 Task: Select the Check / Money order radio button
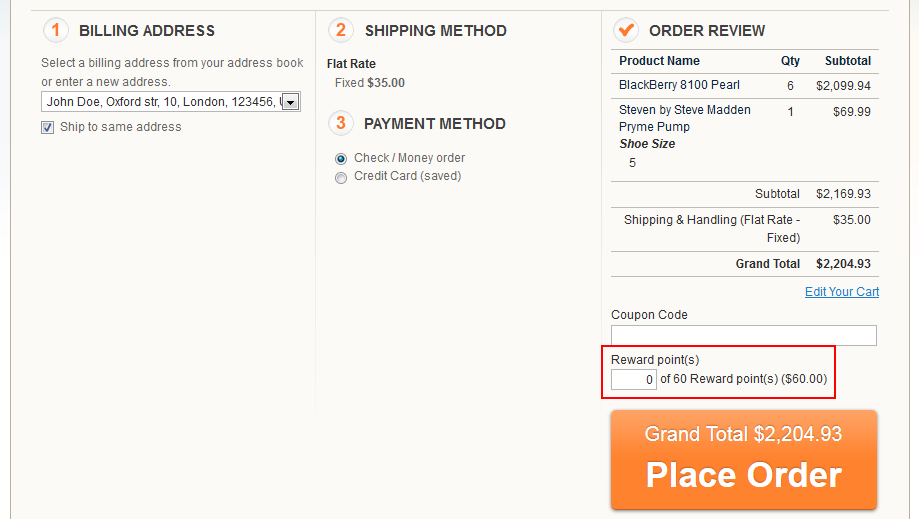pyautogui.click(x=341, y=159)
